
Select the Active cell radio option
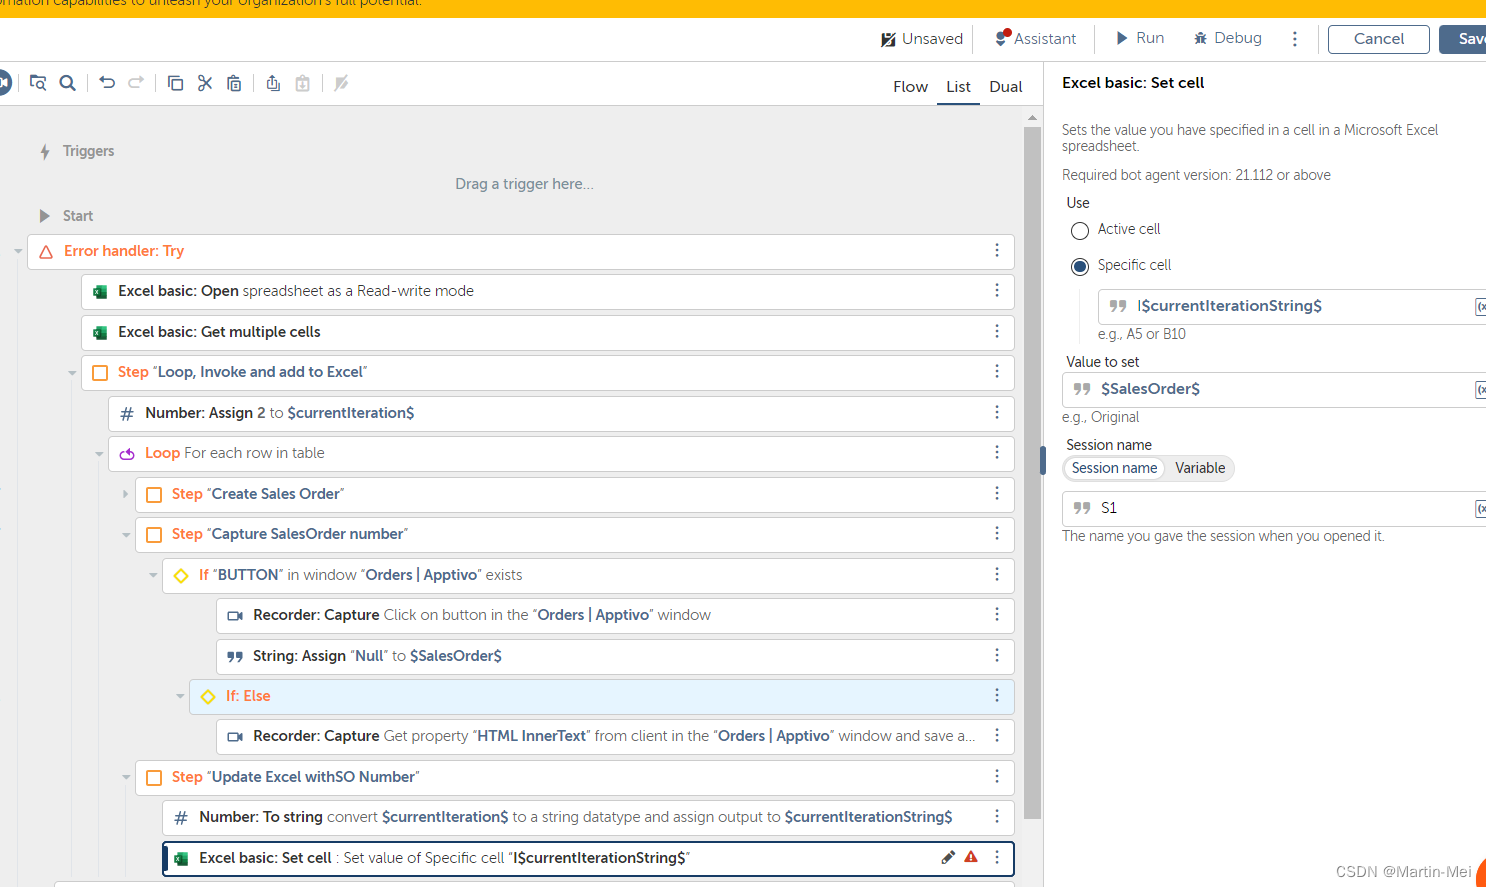1080,231
